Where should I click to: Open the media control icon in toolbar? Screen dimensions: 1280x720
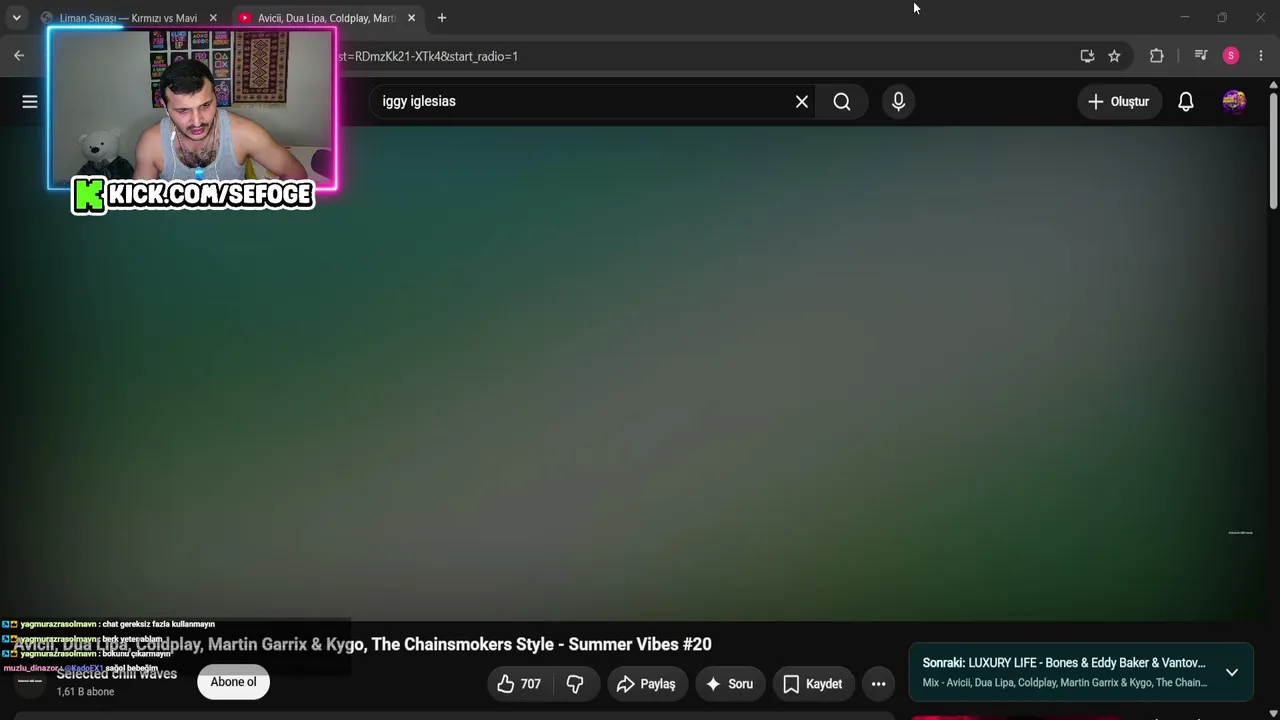[x=1201, y=56]
